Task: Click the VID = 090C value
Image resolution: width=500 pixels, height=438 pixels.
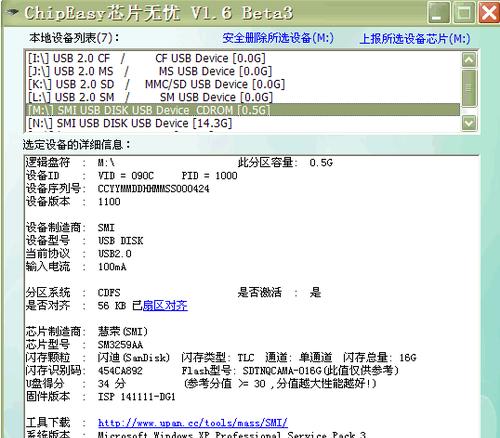Action: [126, 176]
